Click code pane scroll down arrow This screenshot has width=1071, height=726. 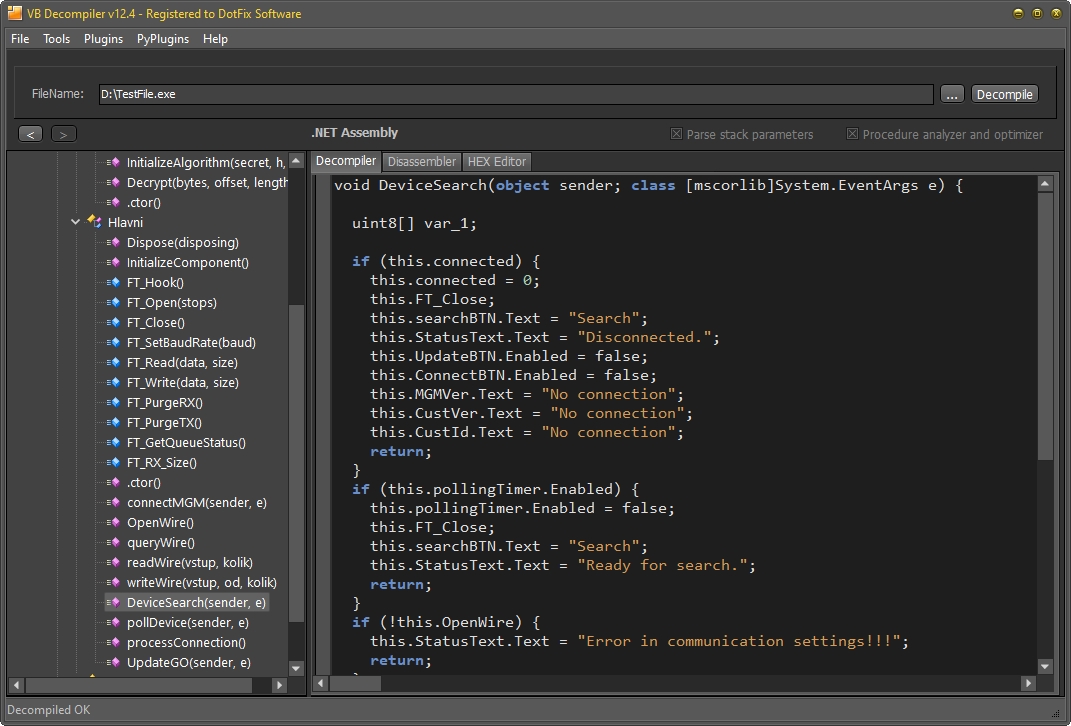point(1045,666)
